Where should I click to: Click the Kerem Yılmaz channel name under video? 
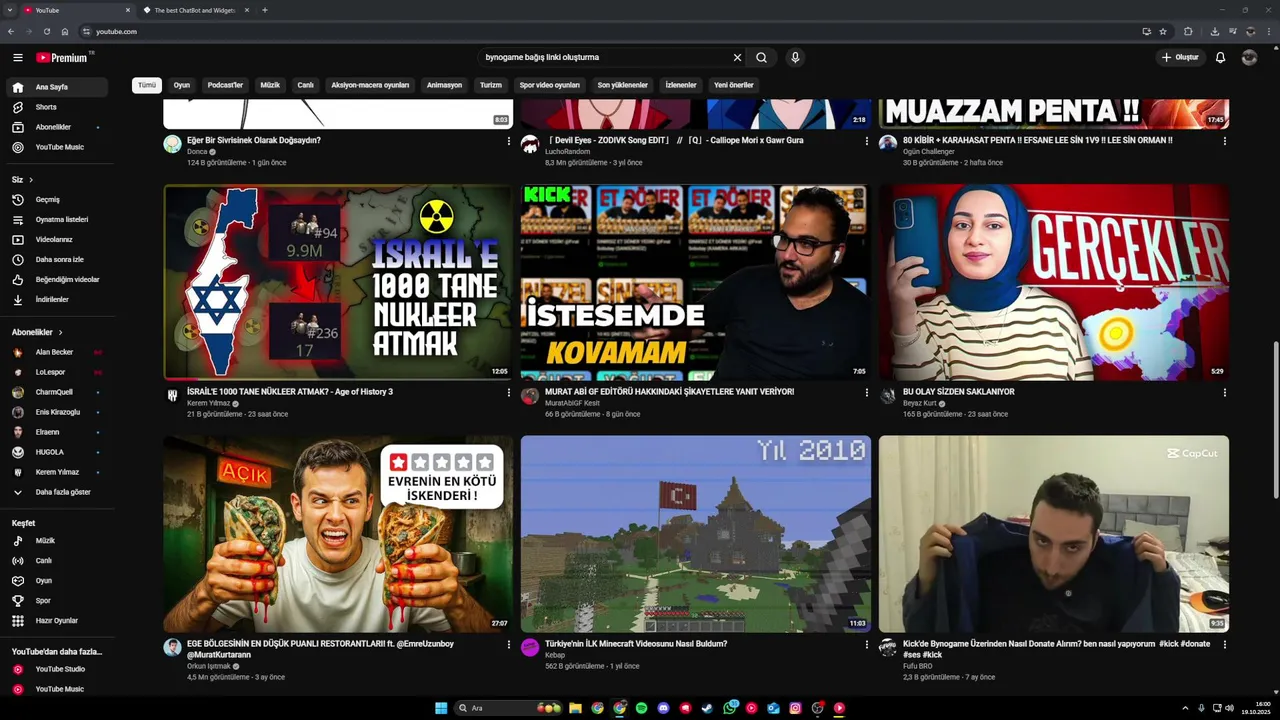pos(208,403)
